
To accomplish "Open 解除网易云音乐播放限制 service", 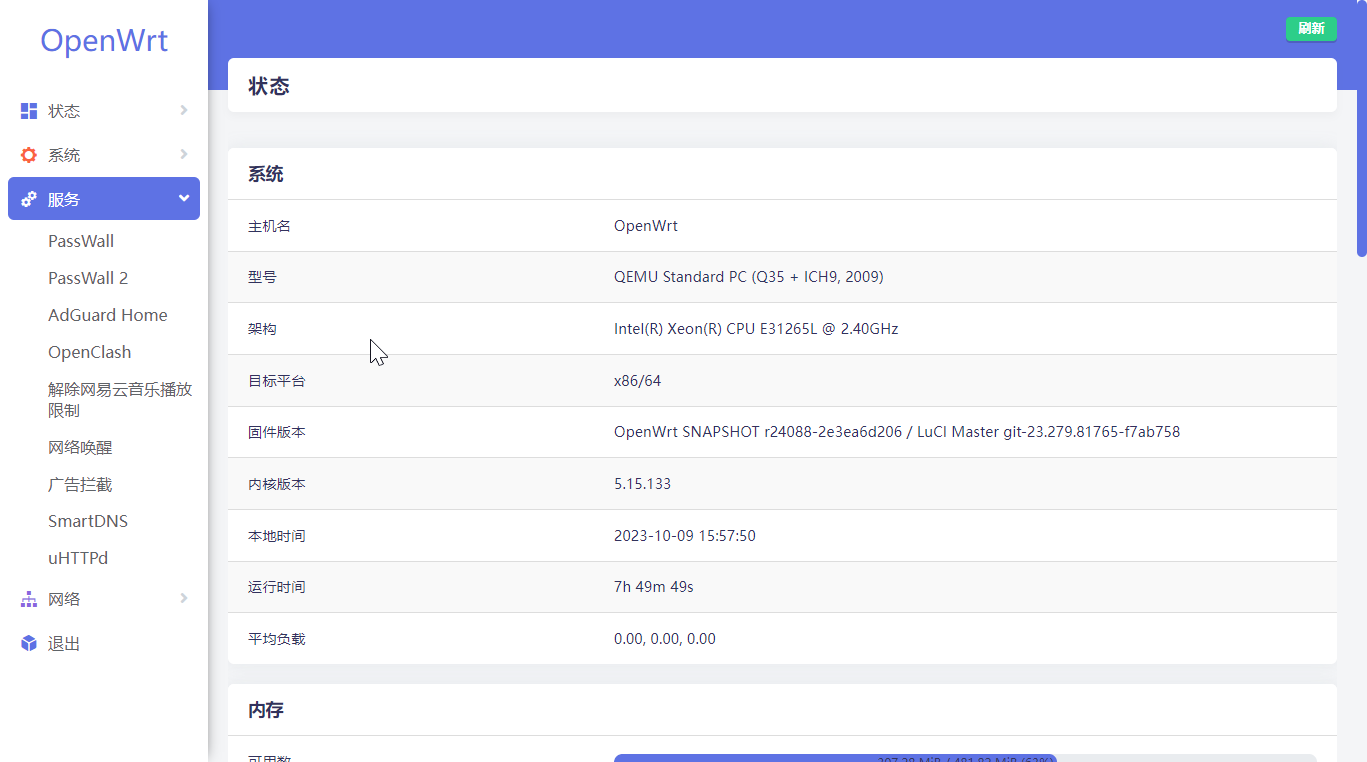I will 120,400.
